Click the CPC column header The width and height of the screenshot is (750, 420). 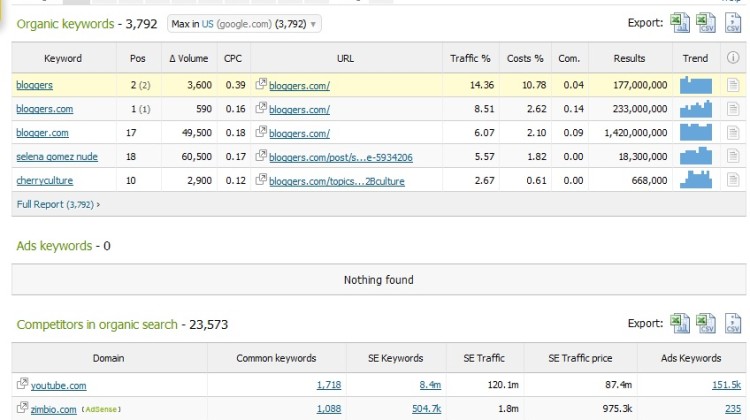pos(233,58)
